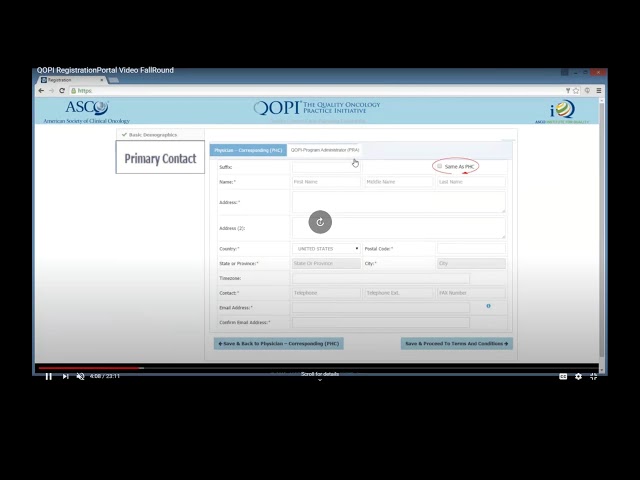The width and height of the screenshot is (640, 480).
Task: Click the page vertical scrollbar
Action: (x=602, y=229)
